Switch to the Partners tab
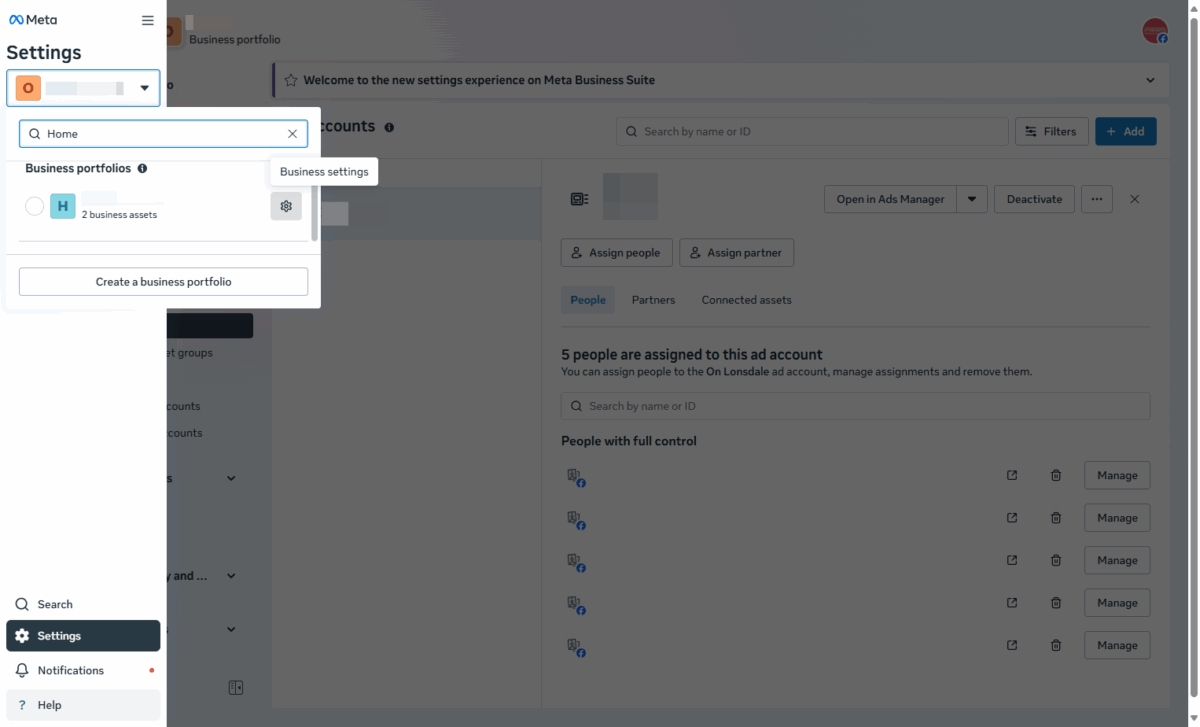Image resolution: width=1200 pixels, height=727 pixels. coord(653,300)
